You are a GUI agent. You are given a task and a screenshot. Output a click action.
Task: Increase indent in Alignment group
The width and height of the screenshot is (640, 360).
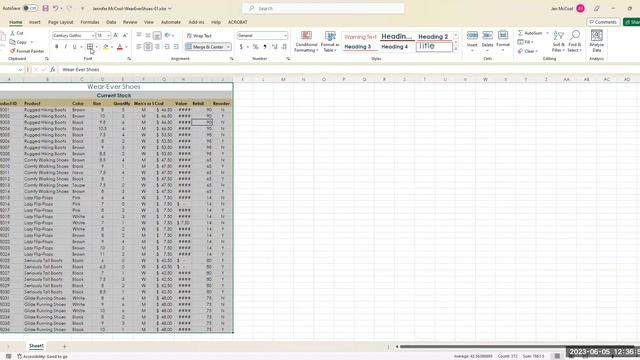coord(176,47)
